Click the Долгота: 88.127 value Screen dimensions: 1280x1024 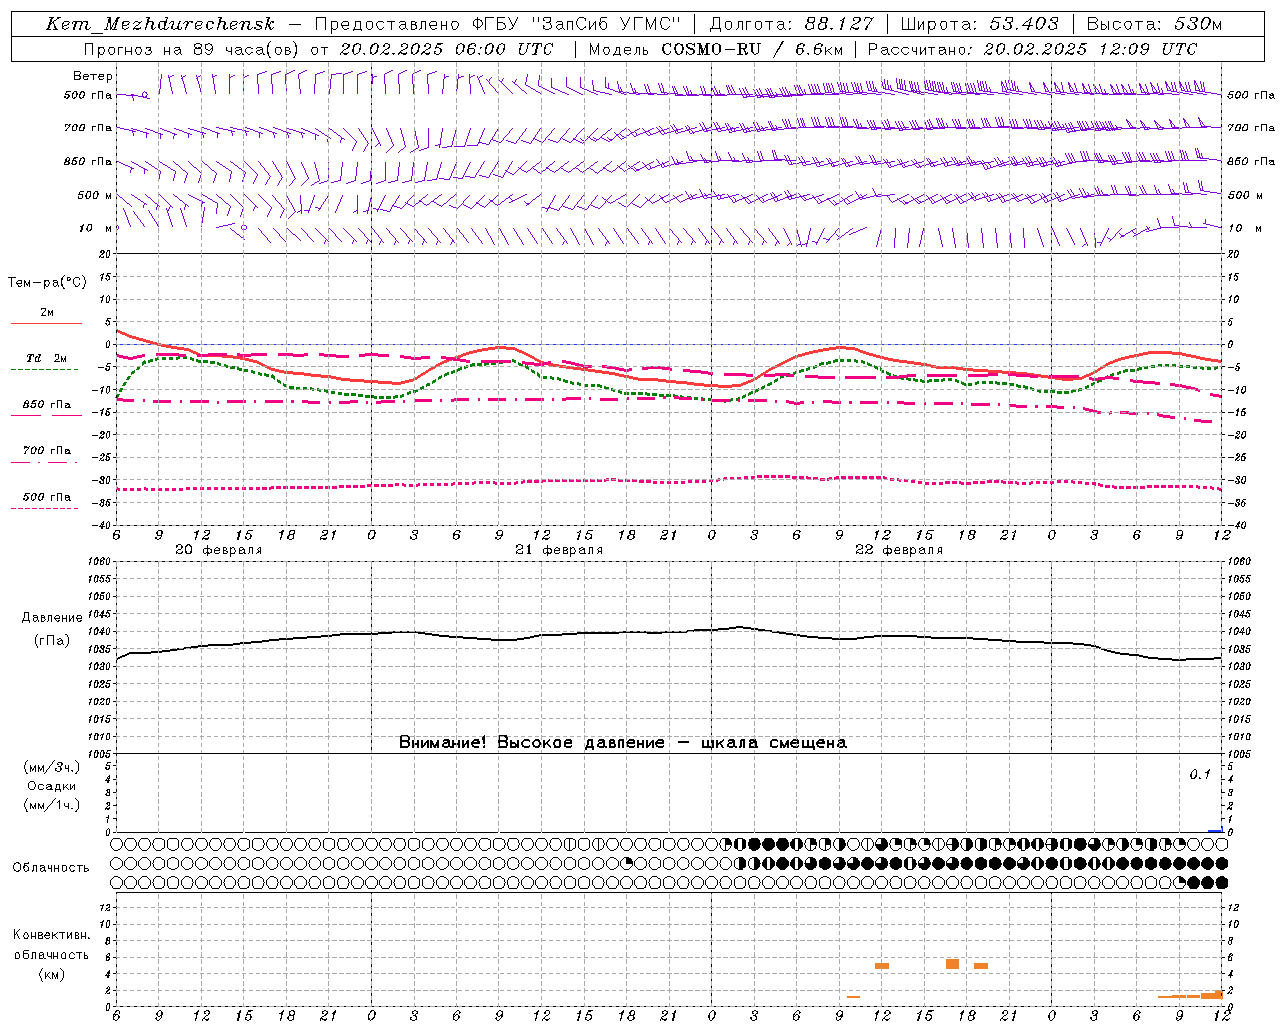(x=791, y=24)
